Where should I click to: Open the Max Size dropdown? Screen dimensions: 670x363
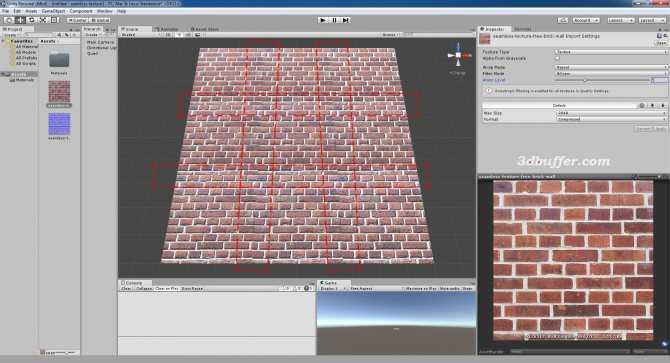611,113
